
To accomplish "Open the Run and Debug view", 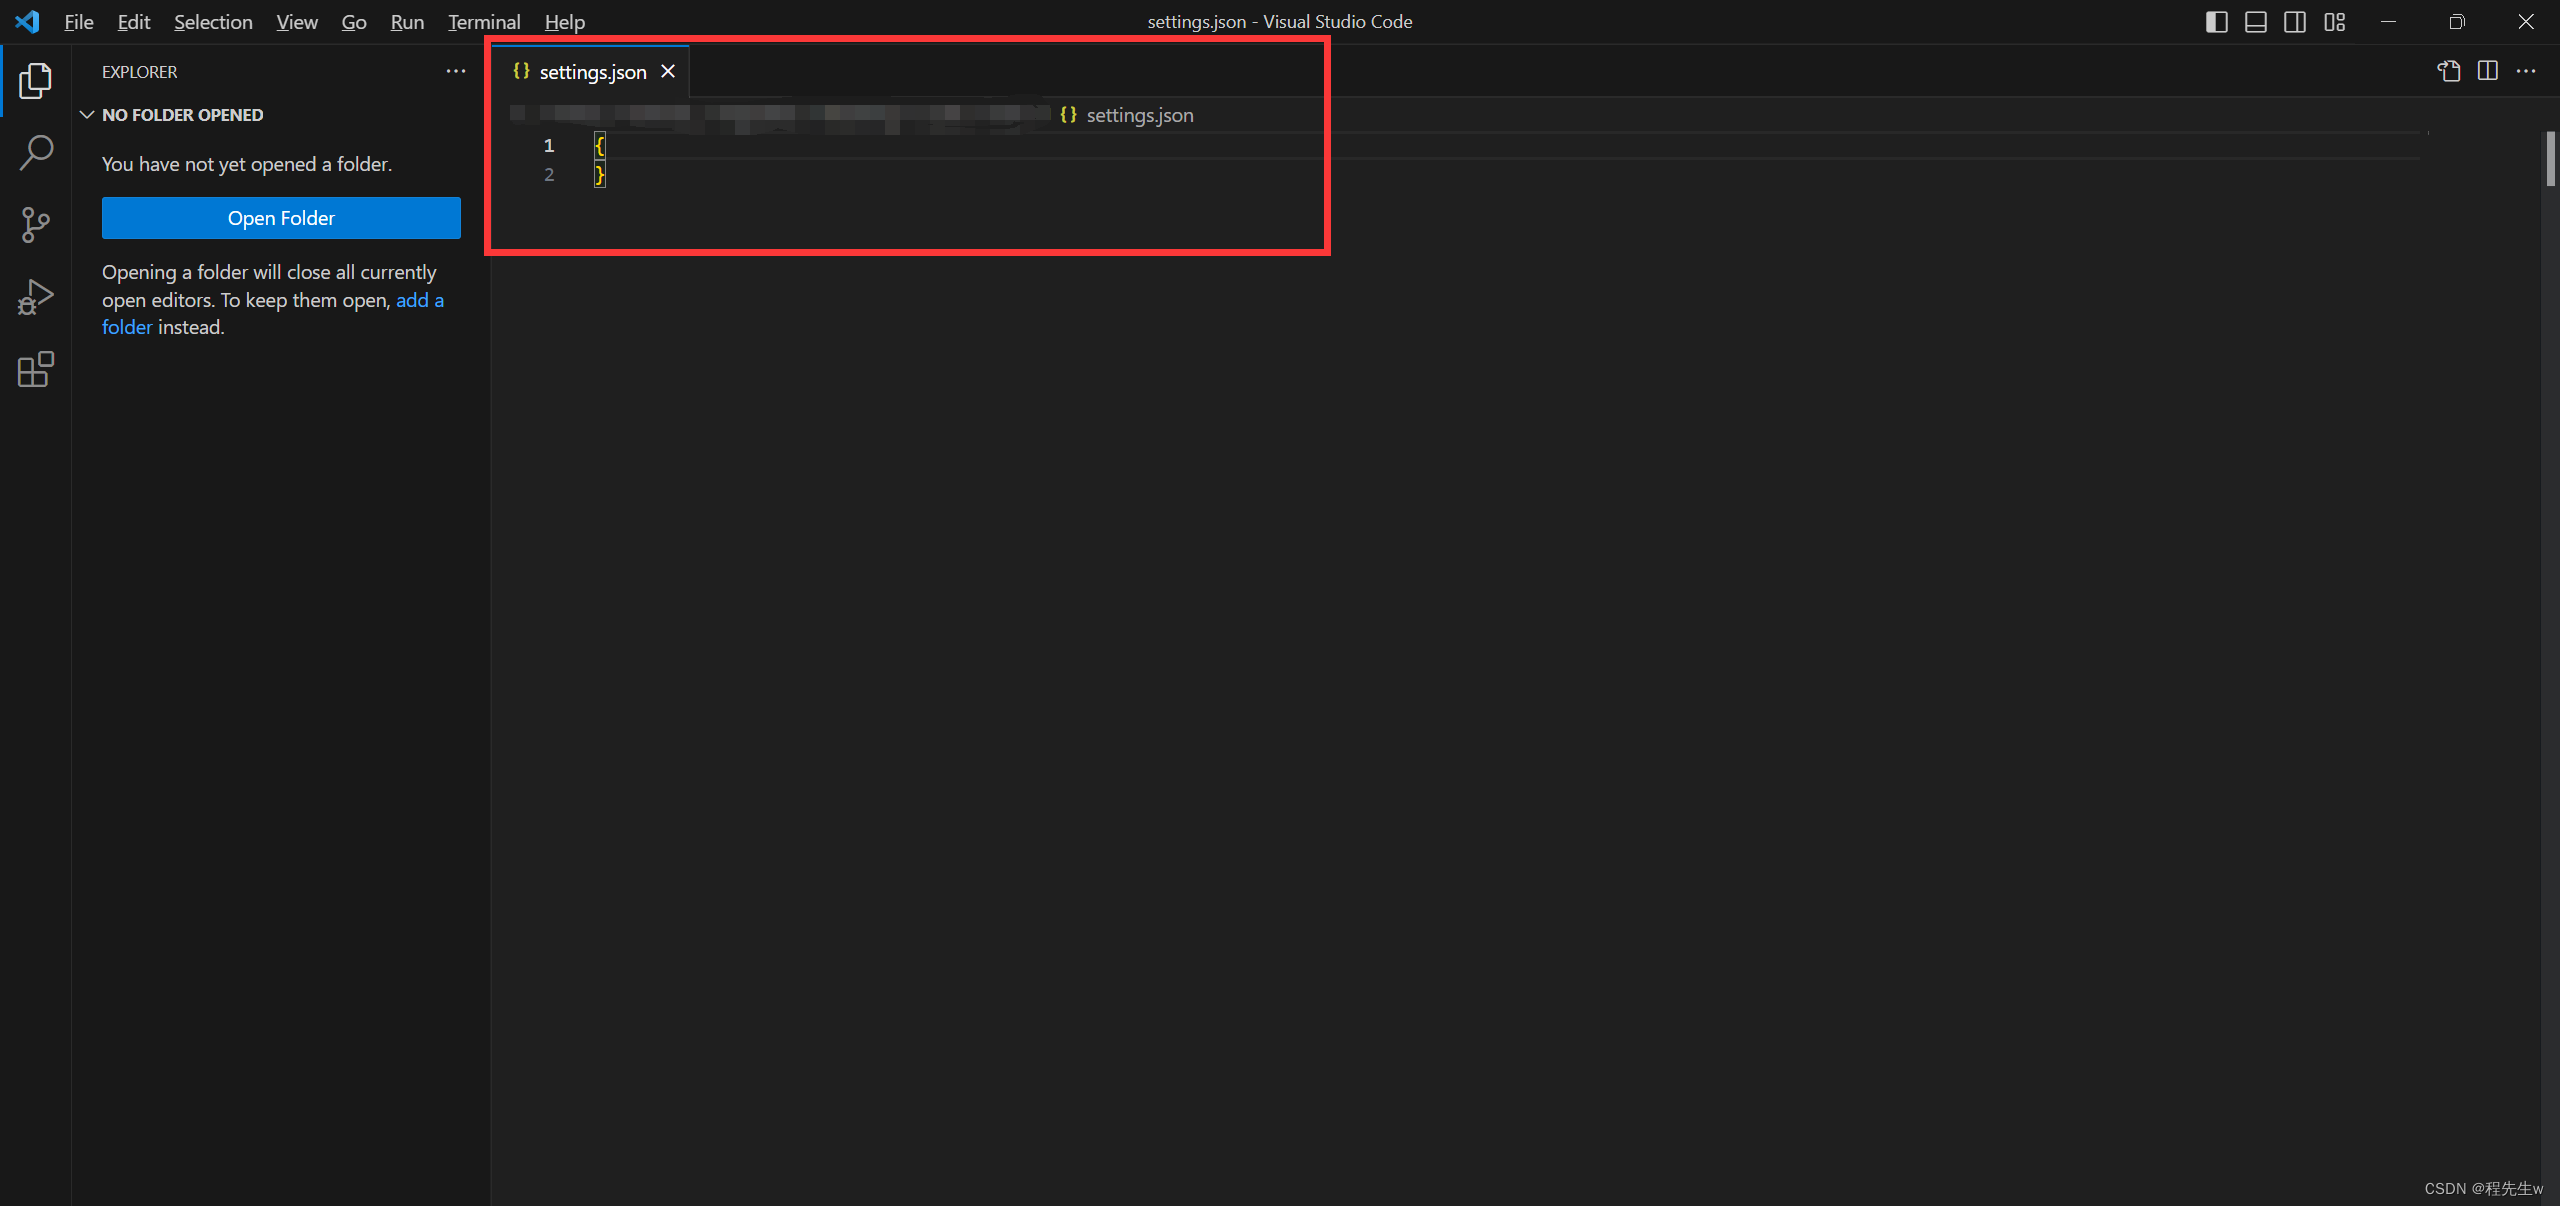I will point(35,296).
